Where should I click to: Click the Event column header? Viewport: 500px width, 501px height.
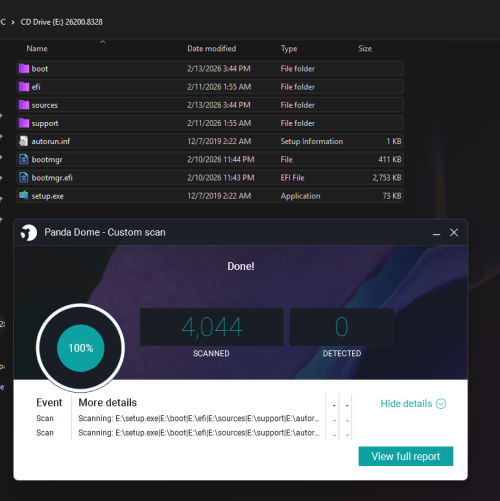tap(49, 403)
